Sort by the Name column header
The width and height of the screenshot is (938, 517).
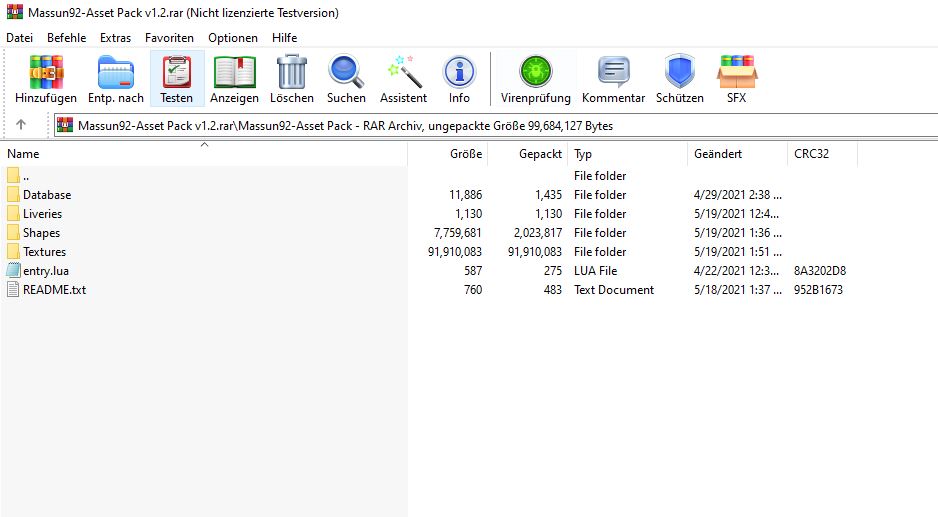coord(204,154)
